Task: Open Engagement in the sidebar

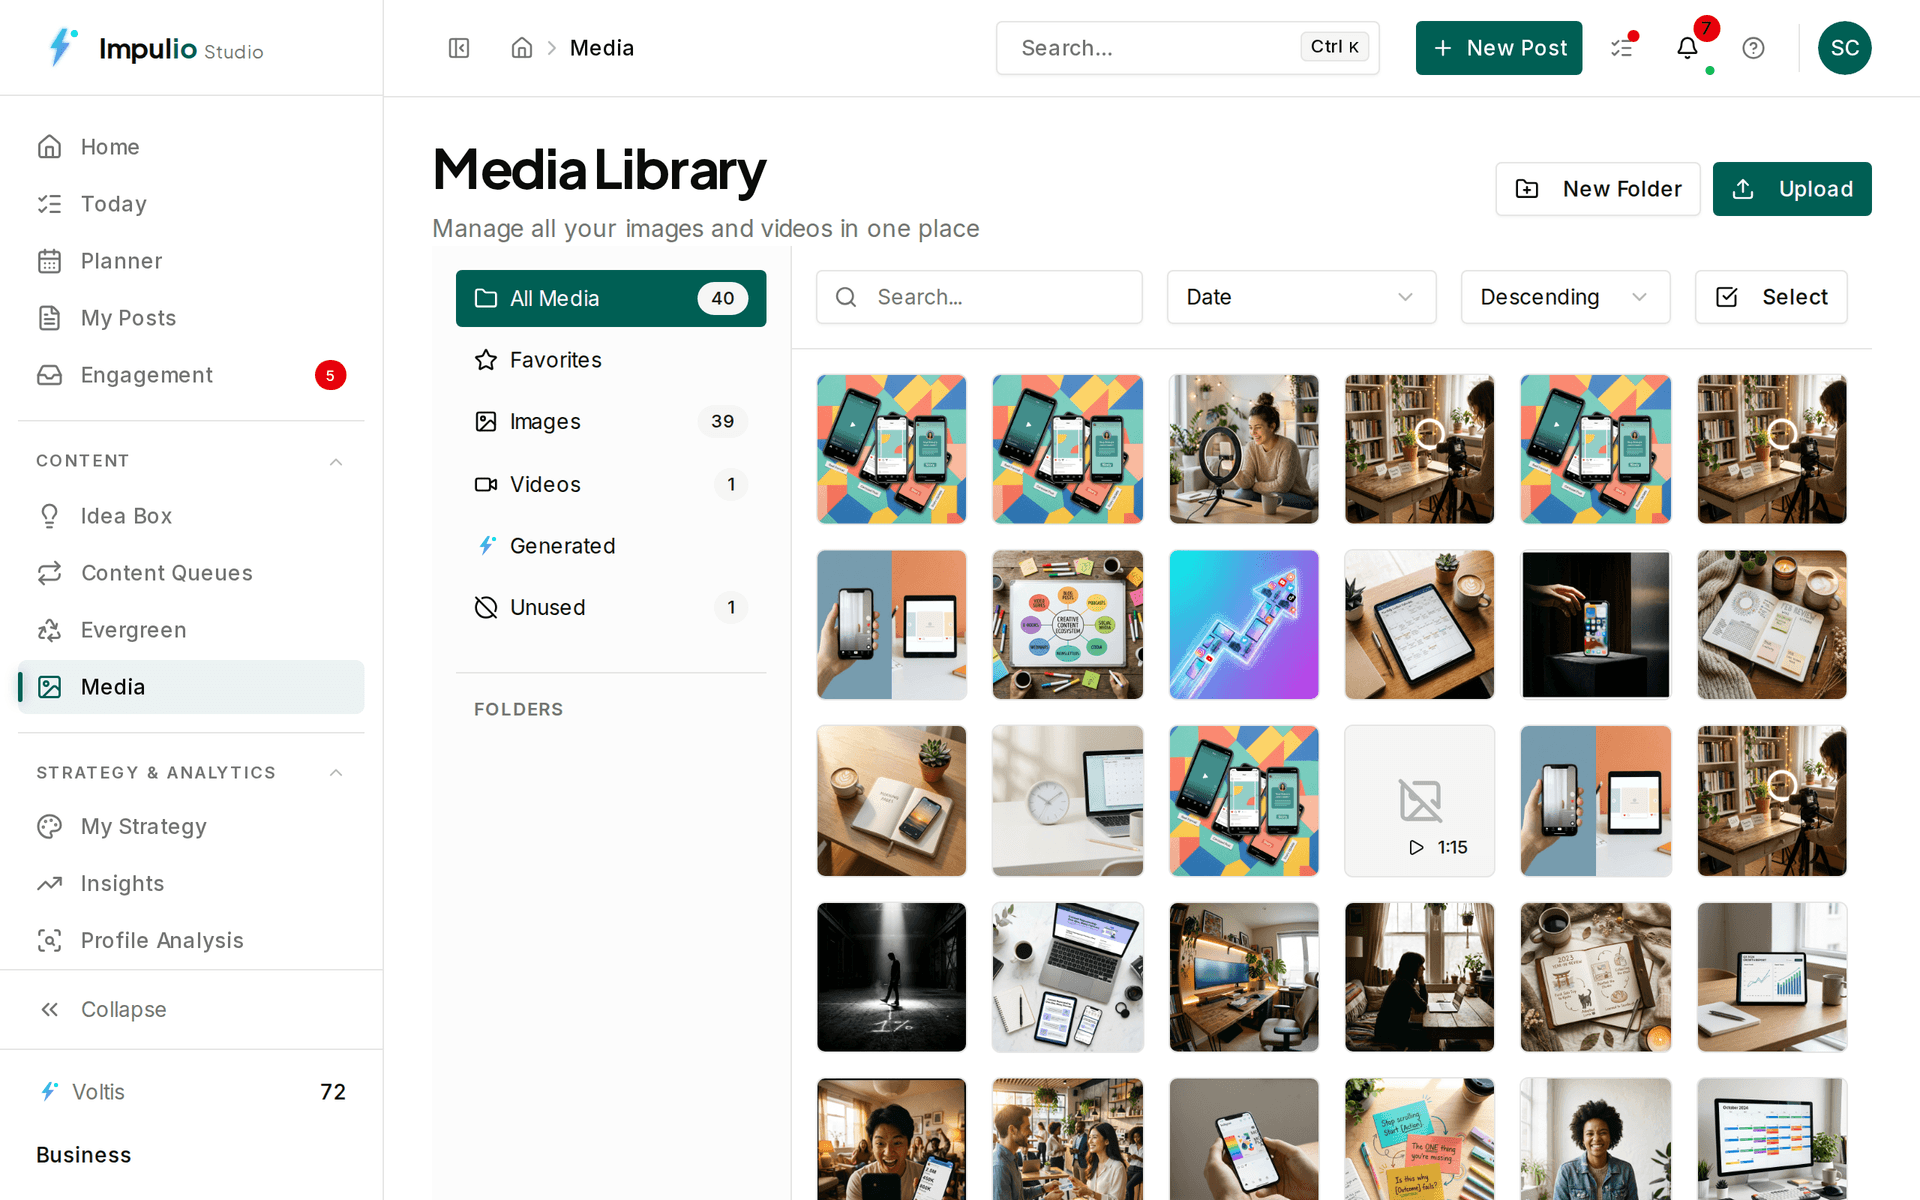Action: pos(191,375)
